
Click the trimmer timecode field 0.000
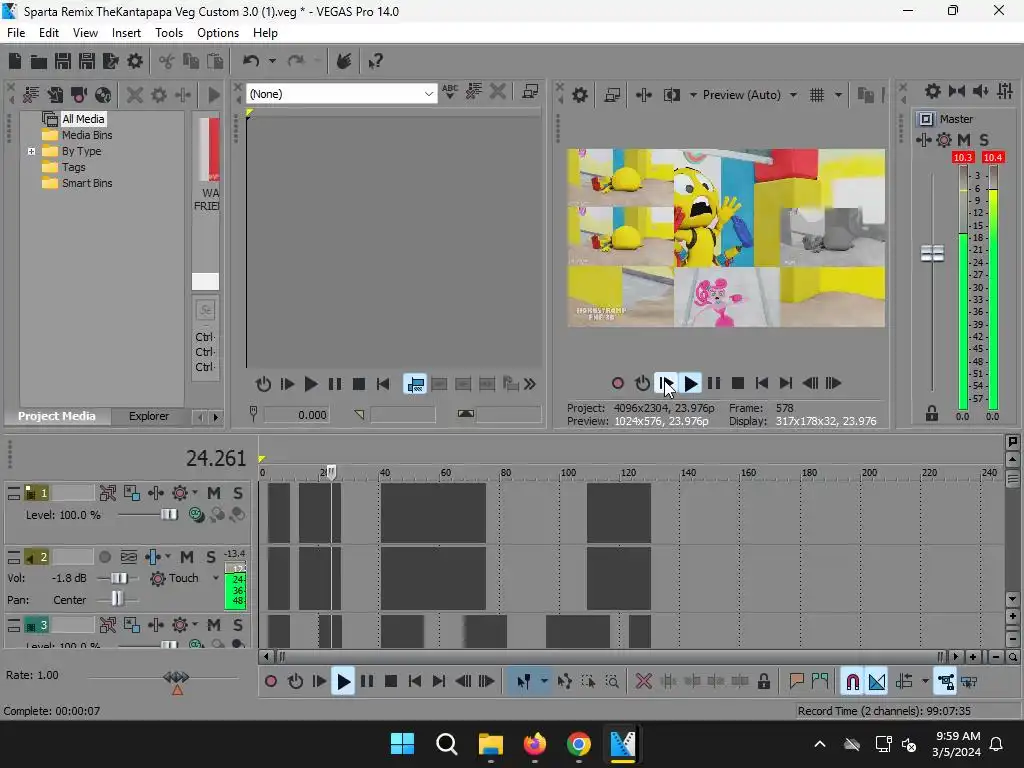point(296,415)
